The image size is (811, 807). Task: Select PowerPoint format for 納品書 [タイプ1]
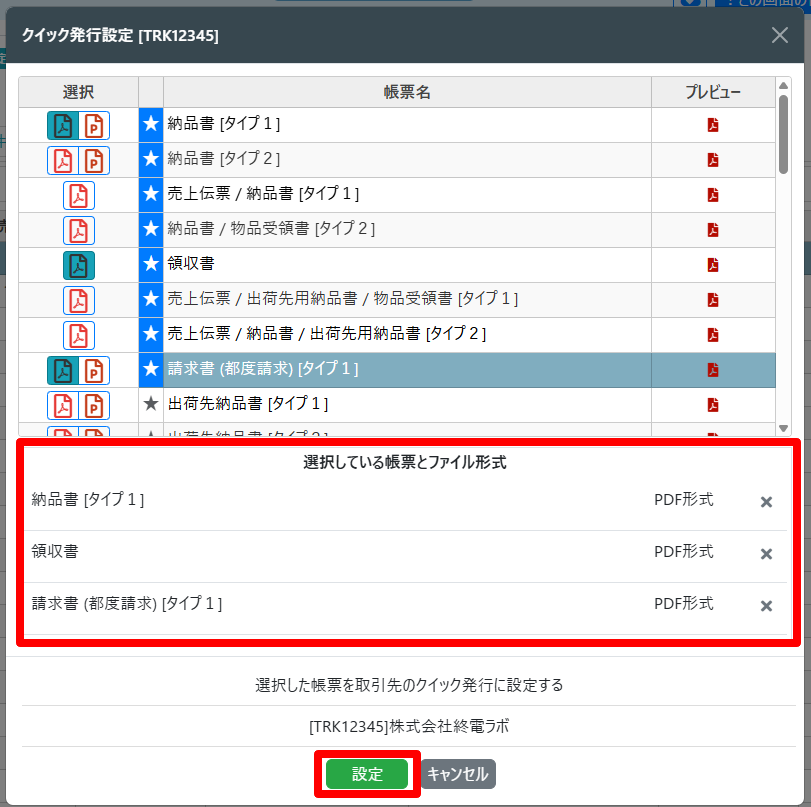94,125
